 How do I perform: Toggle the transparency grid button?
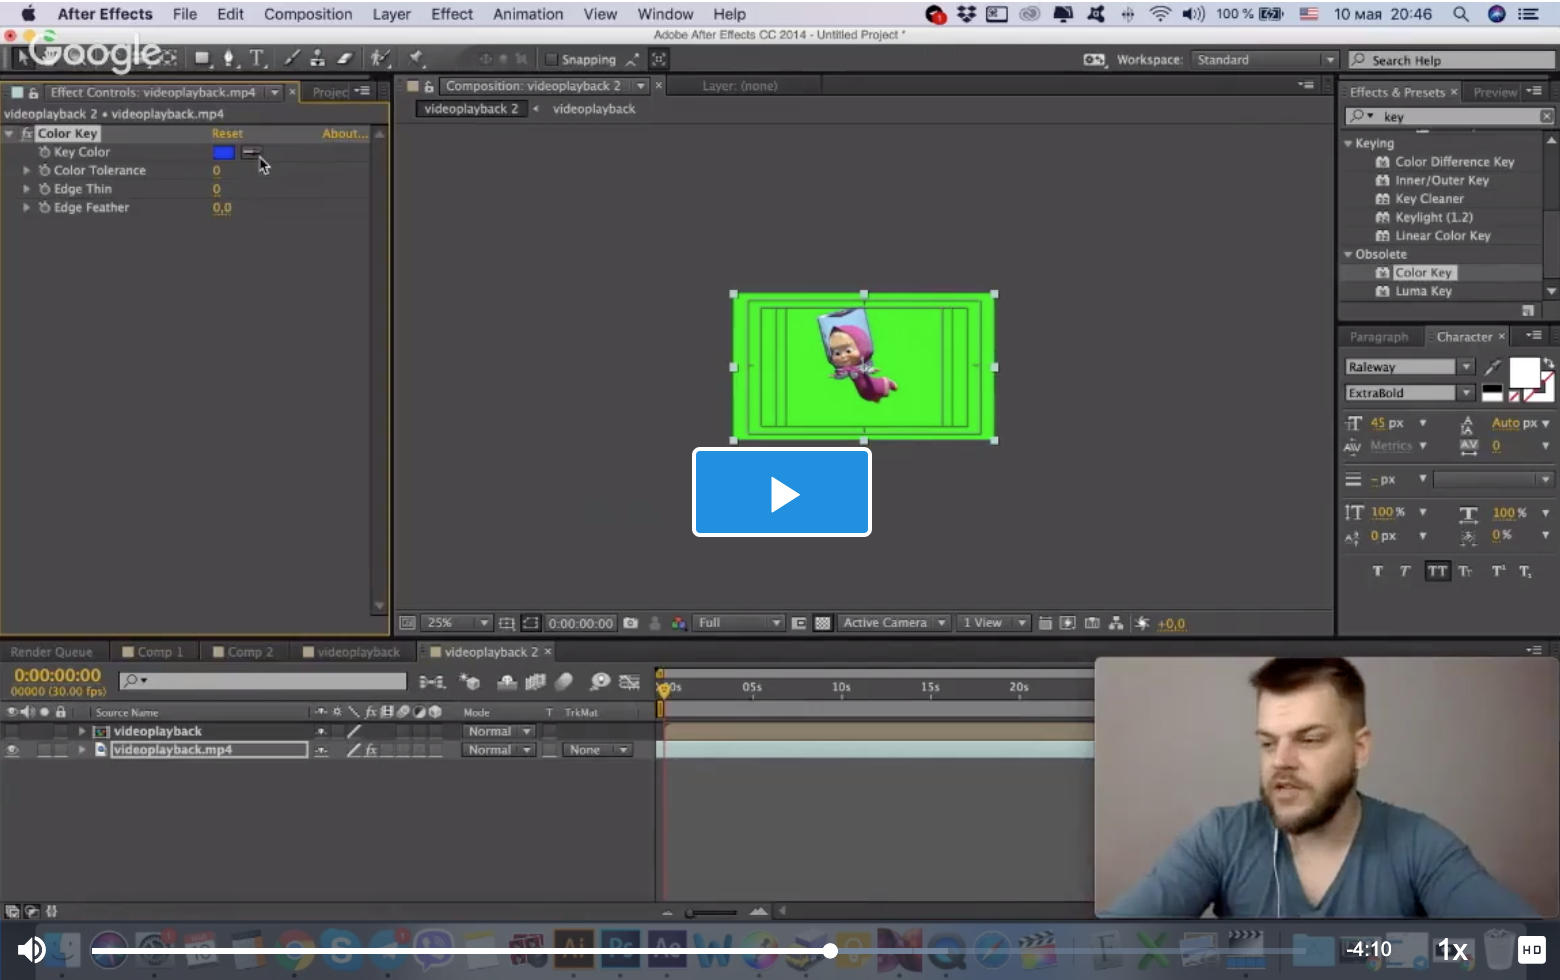pos(822,623)
